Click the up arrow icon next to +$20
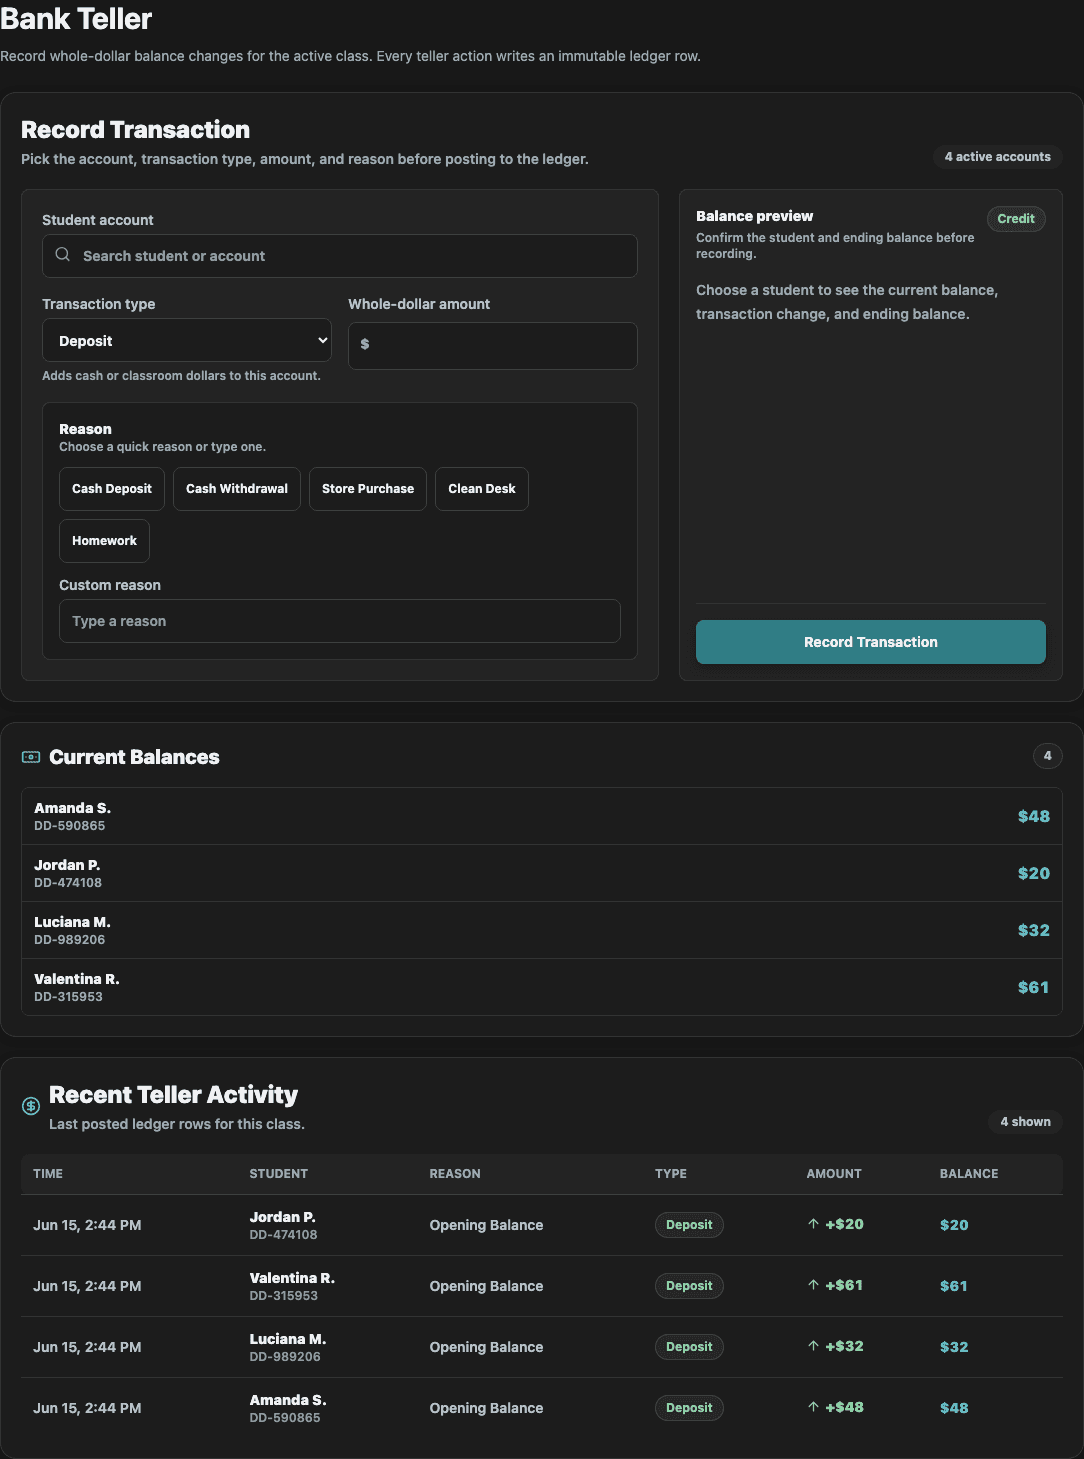 (x=814, y=1224)
